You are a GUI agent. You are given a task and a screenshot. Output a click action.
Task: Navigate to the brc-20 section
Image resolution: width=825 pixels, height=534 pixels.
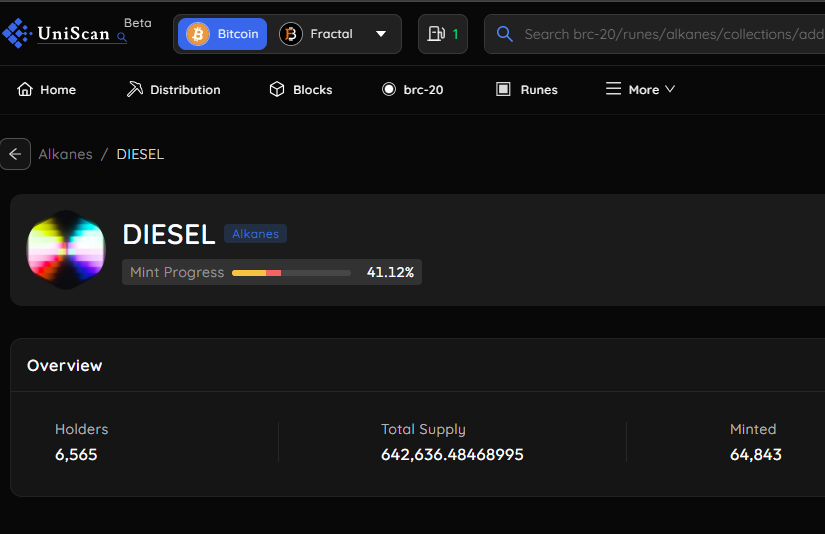(412, 89)
